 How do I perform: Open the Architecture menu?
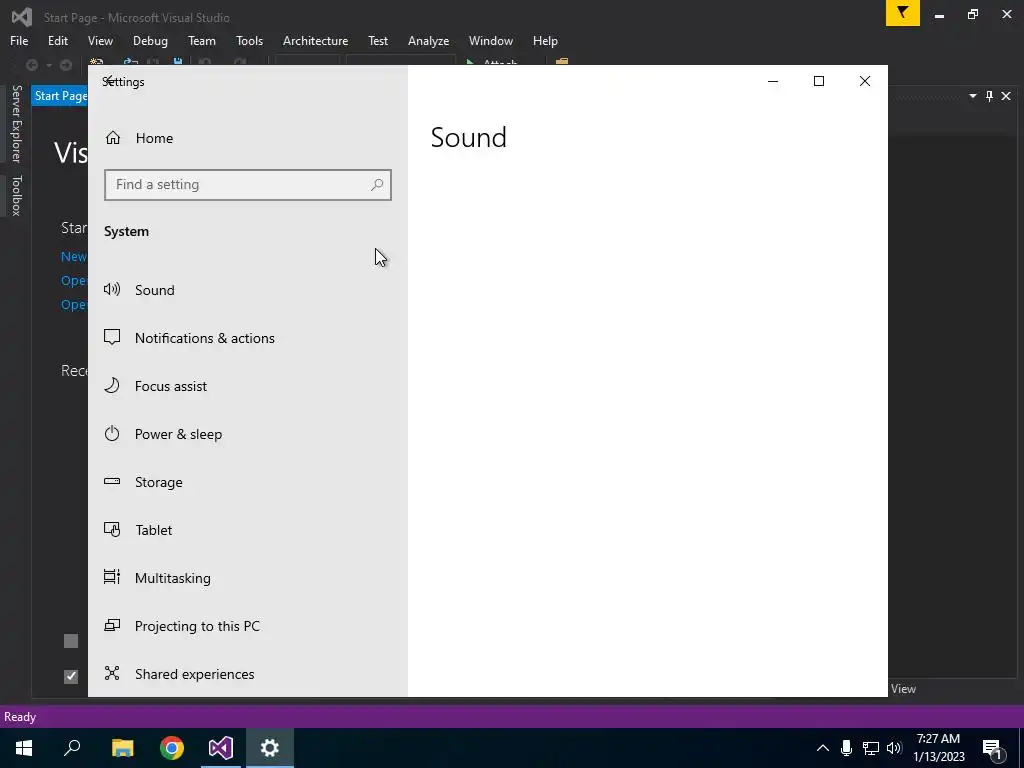pyautogui.click(x=315, y=40)
